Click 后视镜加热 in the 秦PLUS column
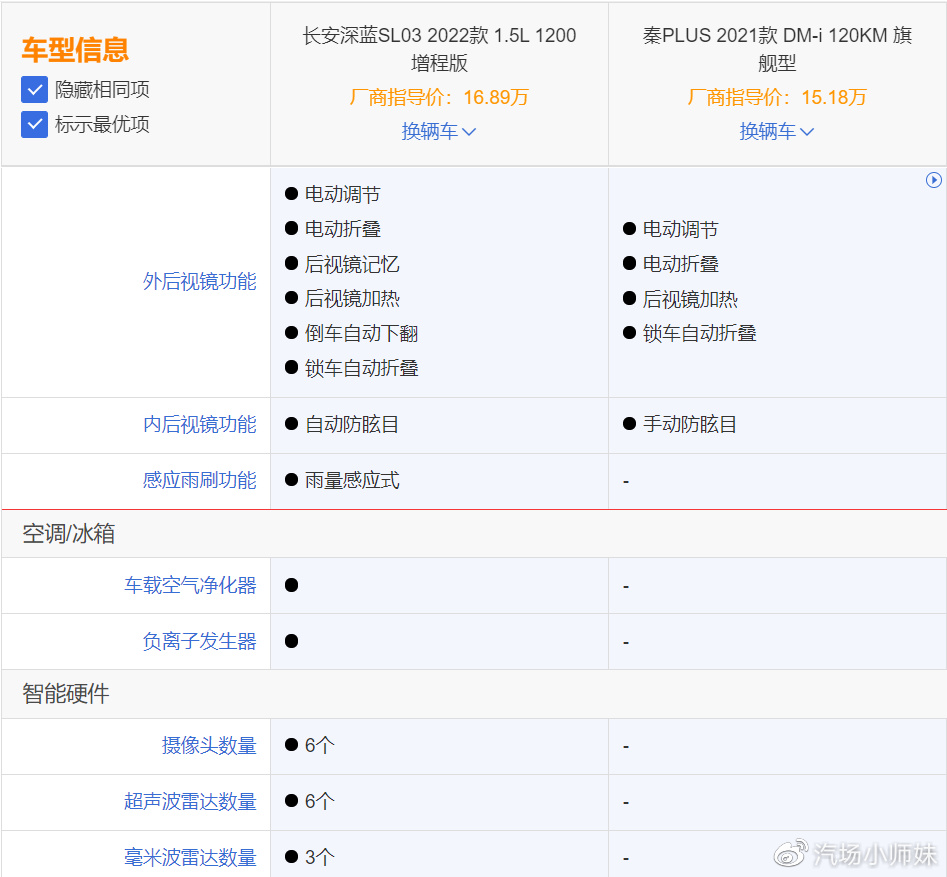The width and height of the screenshot is (947, 877). [690, 299]
